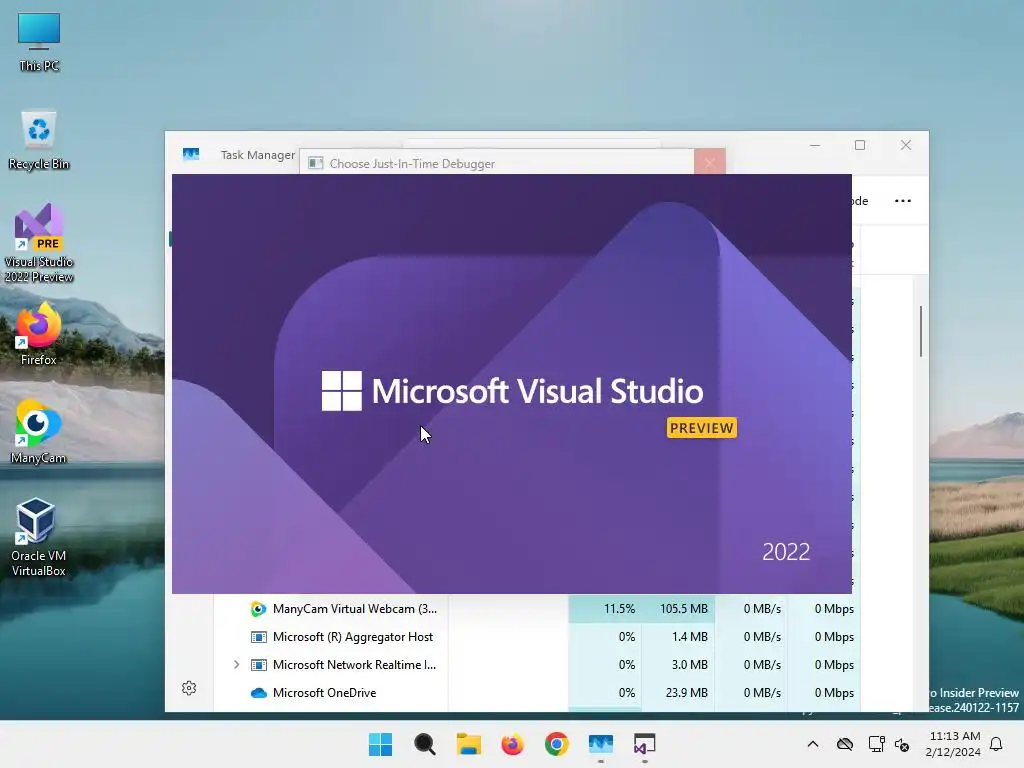
Task: Launch Visual Studio 2022 Preview desktop shortcut
Action: [39, 243]
